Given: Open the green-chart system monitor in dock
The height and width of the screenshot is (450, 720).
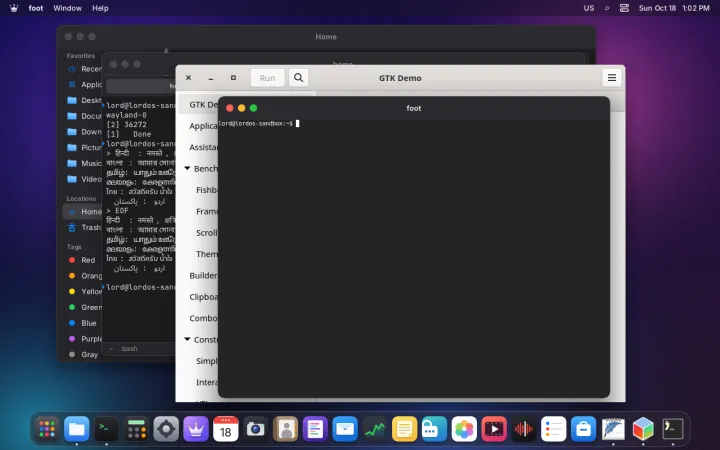Looking at the screenshot, I should click(375, 430).
